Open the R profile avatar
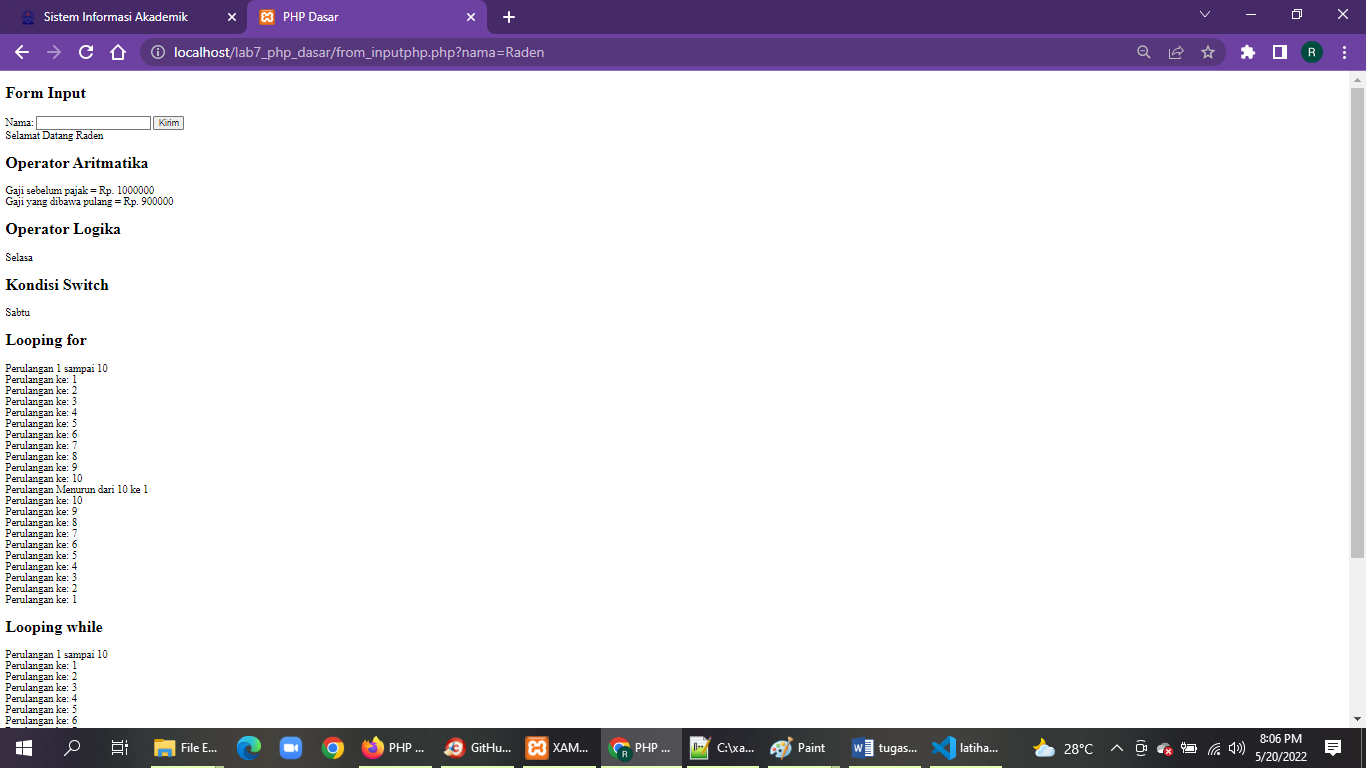Screen dimensions: 1366x768 (1312, 52)
